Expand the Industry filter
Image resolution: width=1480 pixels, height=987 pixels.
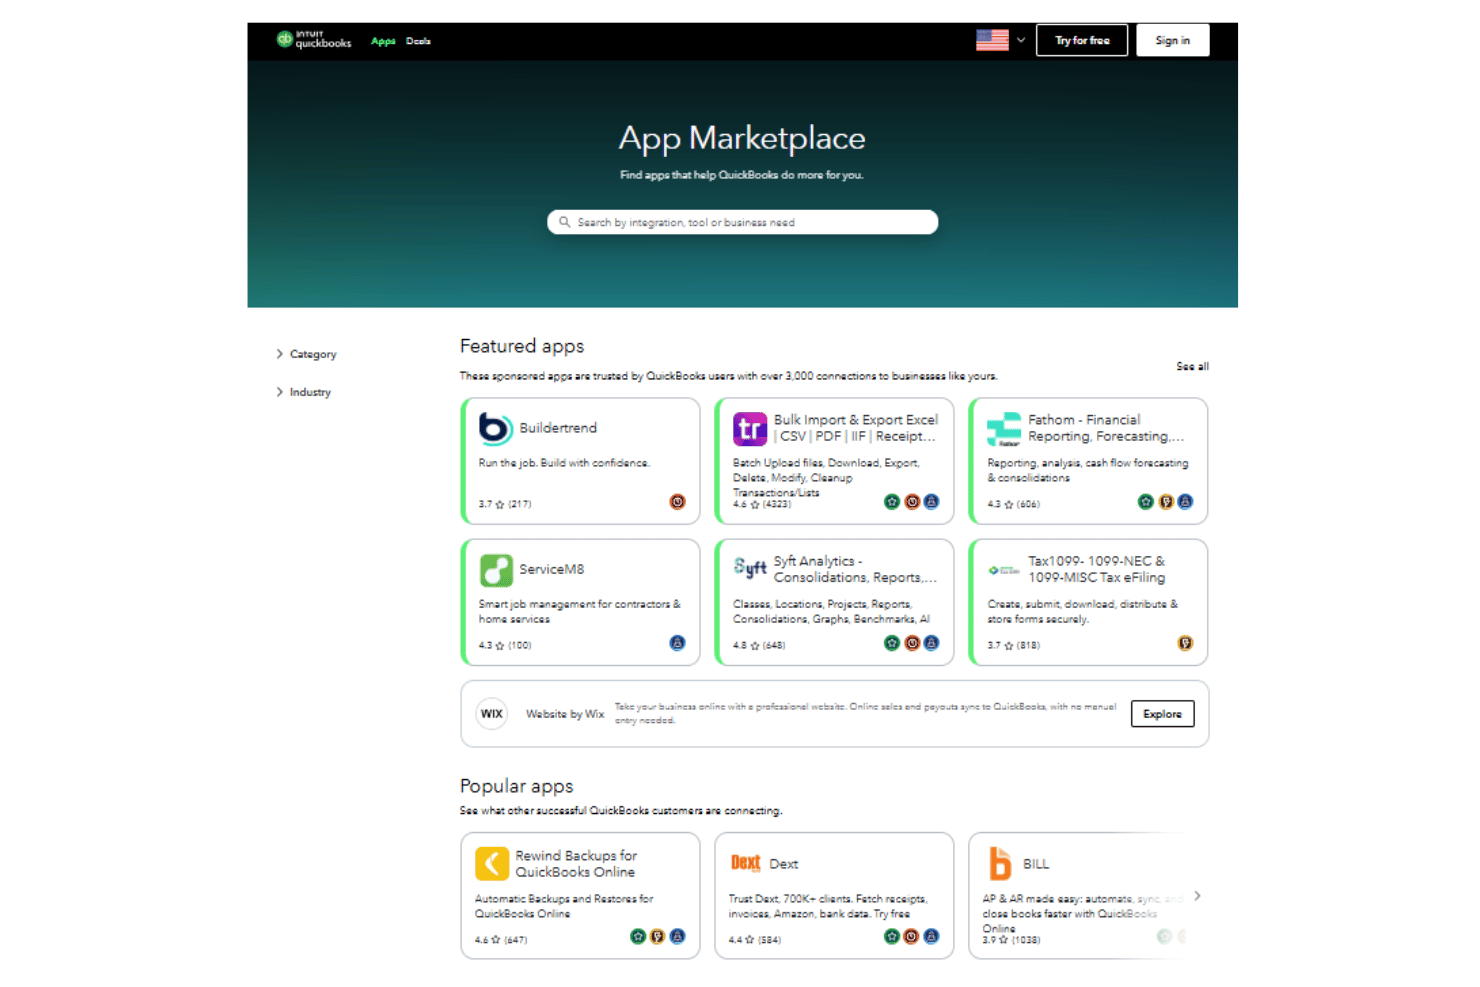pos(303,392)
